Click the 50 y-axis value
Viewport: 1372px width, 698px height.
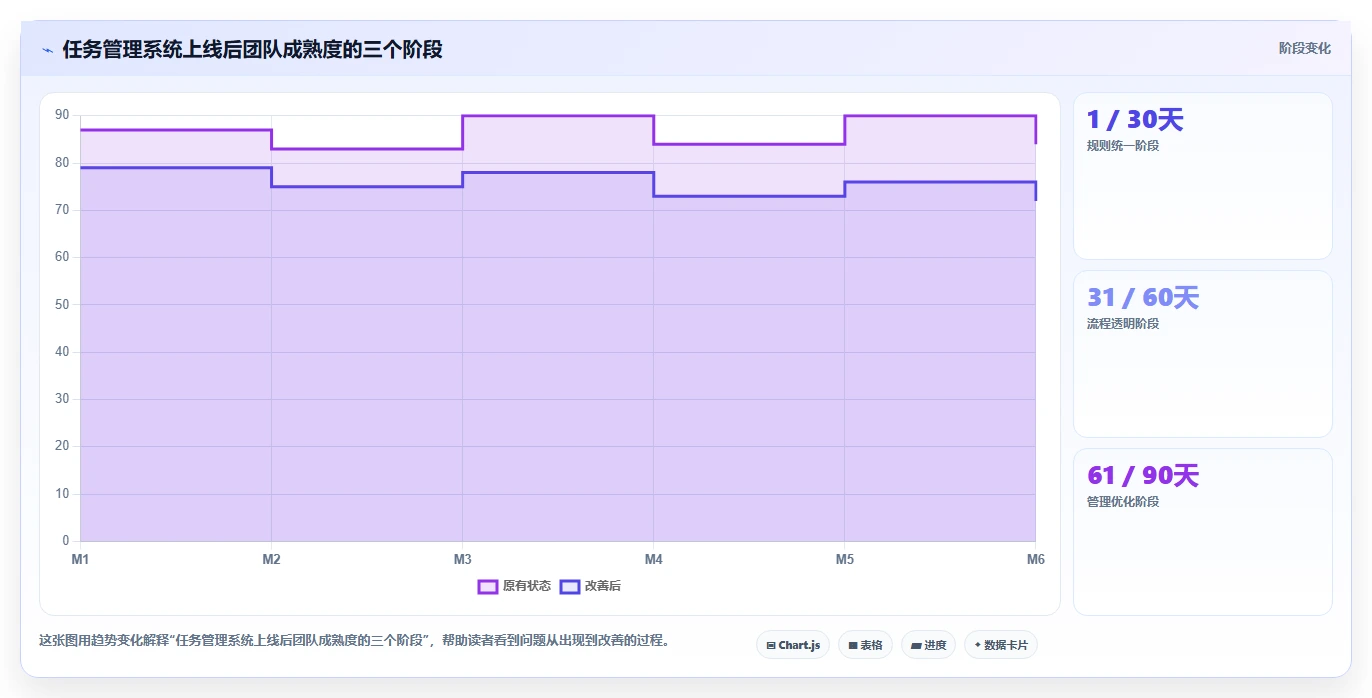[62, 304]
